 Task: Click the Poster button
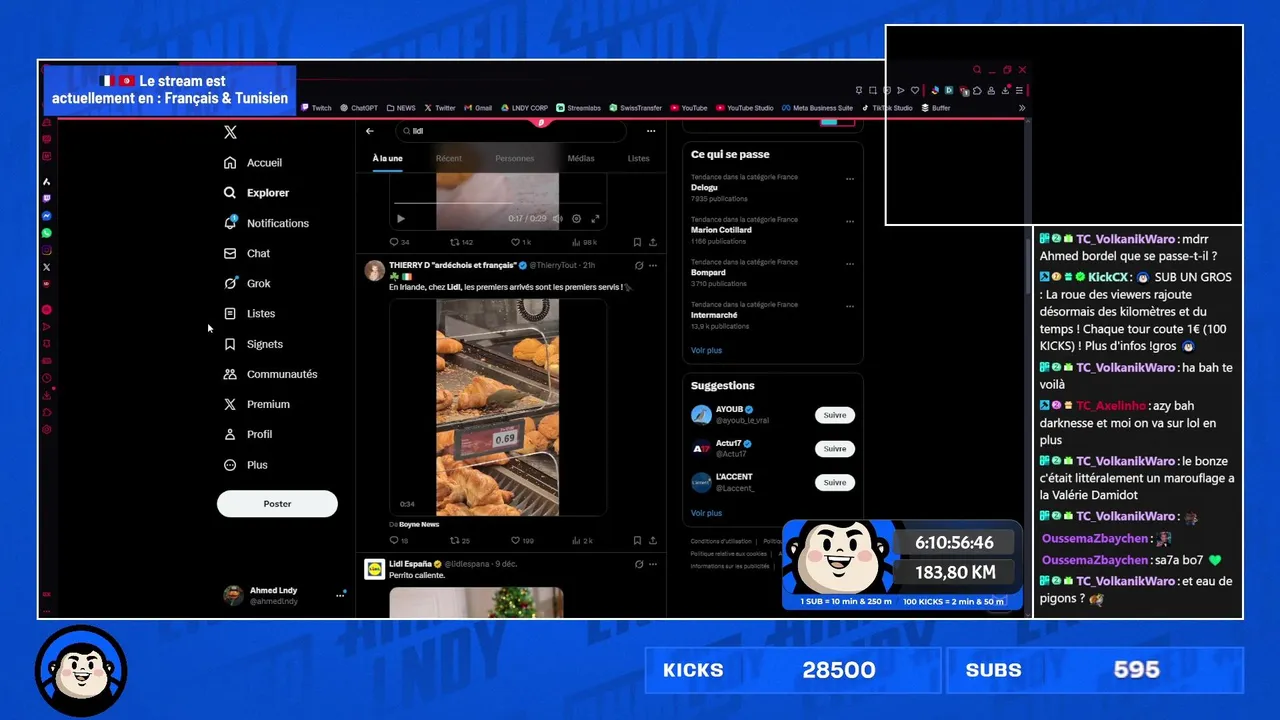(277, 504)
